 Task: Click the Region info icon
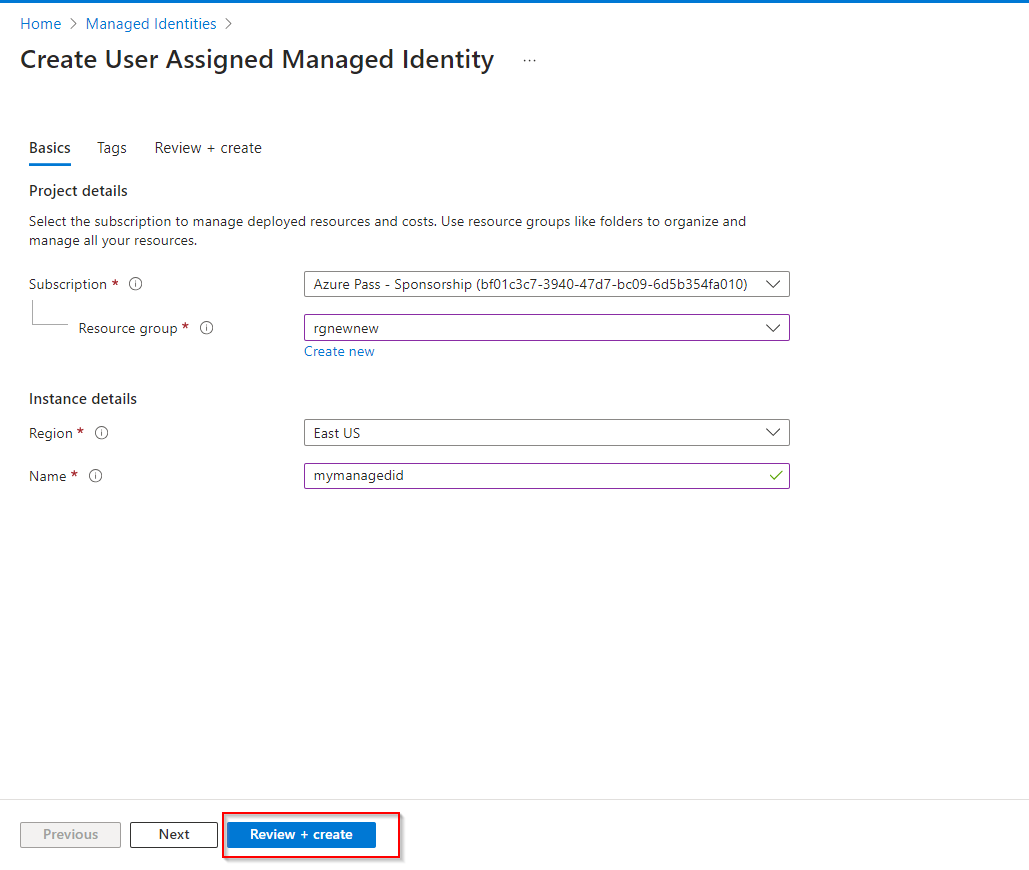pos(101,433)
